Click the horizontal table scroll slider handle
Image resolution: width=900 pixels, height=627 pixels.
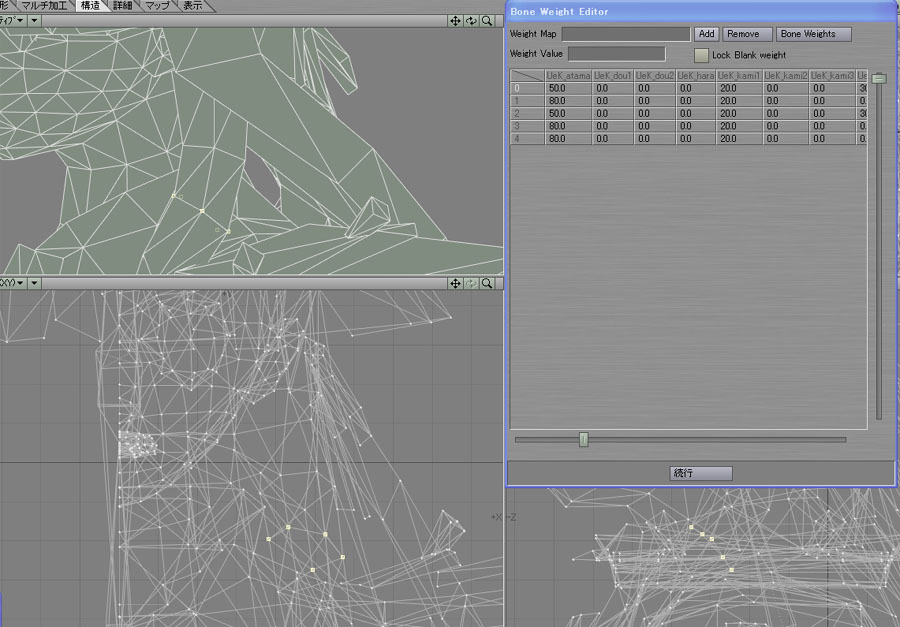584,439
